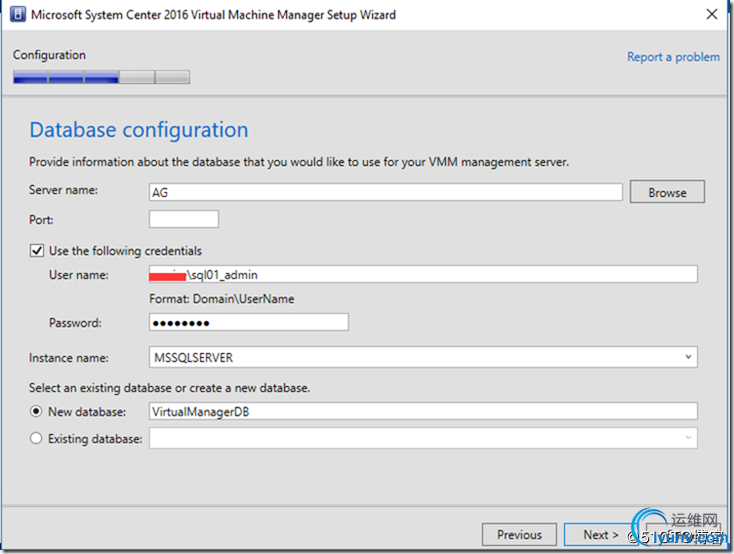Select the Password field

(x=248, y=322)
